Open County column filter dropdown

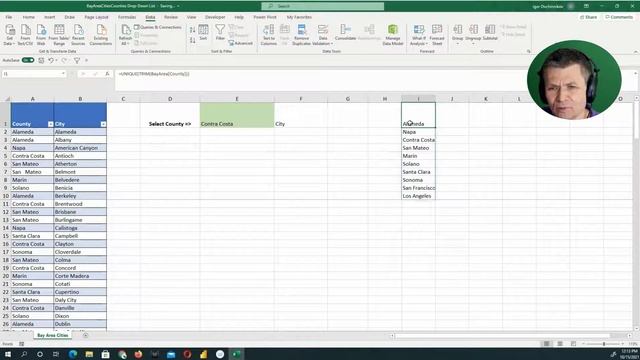(51, 124)
